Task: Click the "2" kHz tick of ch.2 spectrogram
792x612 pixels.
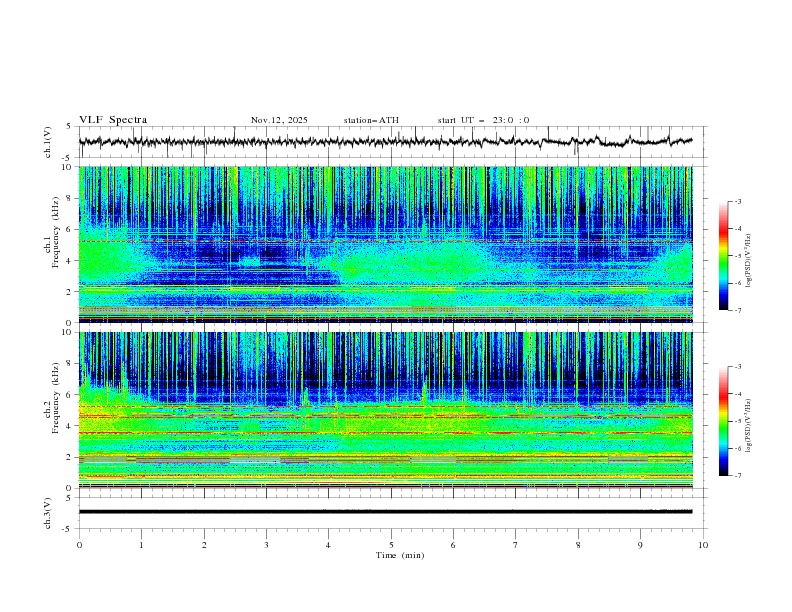Action: [71, 457]
